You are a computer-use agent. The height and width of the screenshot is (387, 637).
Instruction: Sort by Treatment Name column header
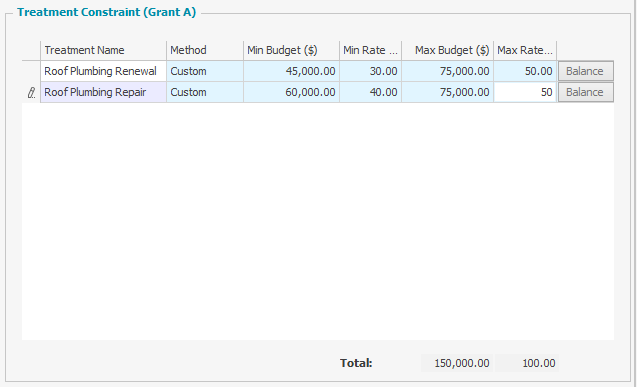103,50
